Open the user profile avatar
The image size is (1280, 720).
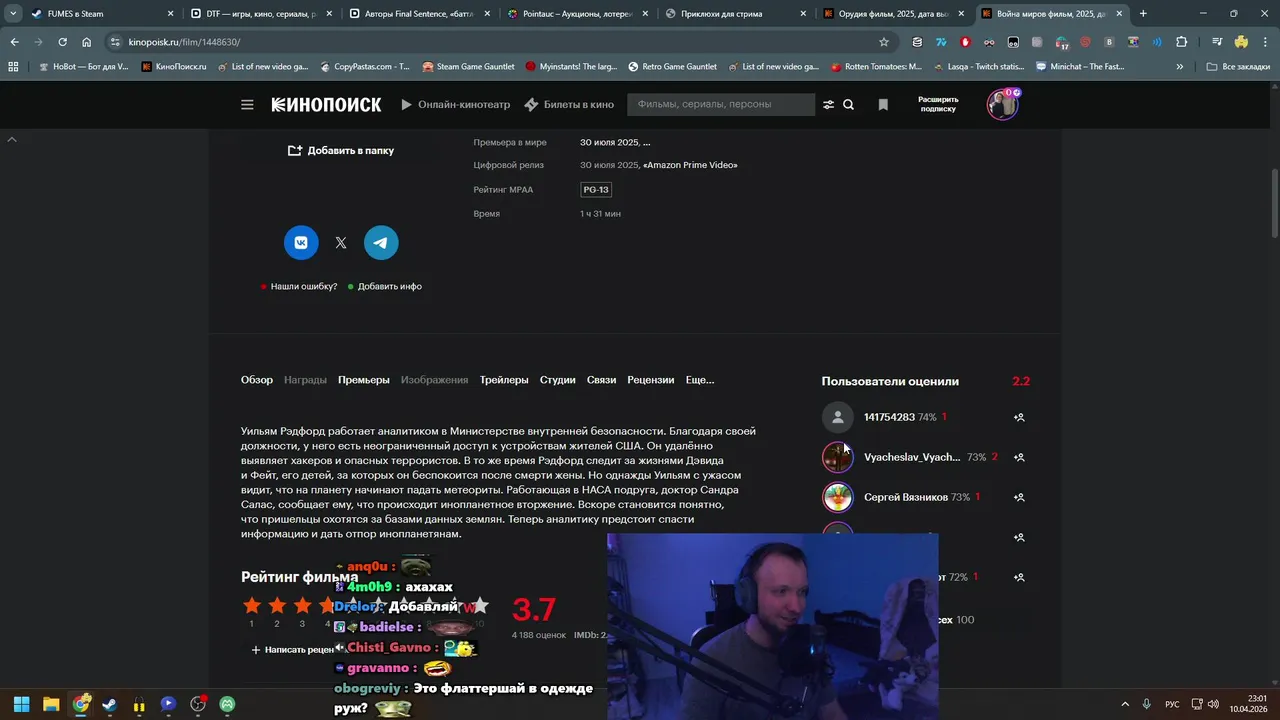point(1002,104)
